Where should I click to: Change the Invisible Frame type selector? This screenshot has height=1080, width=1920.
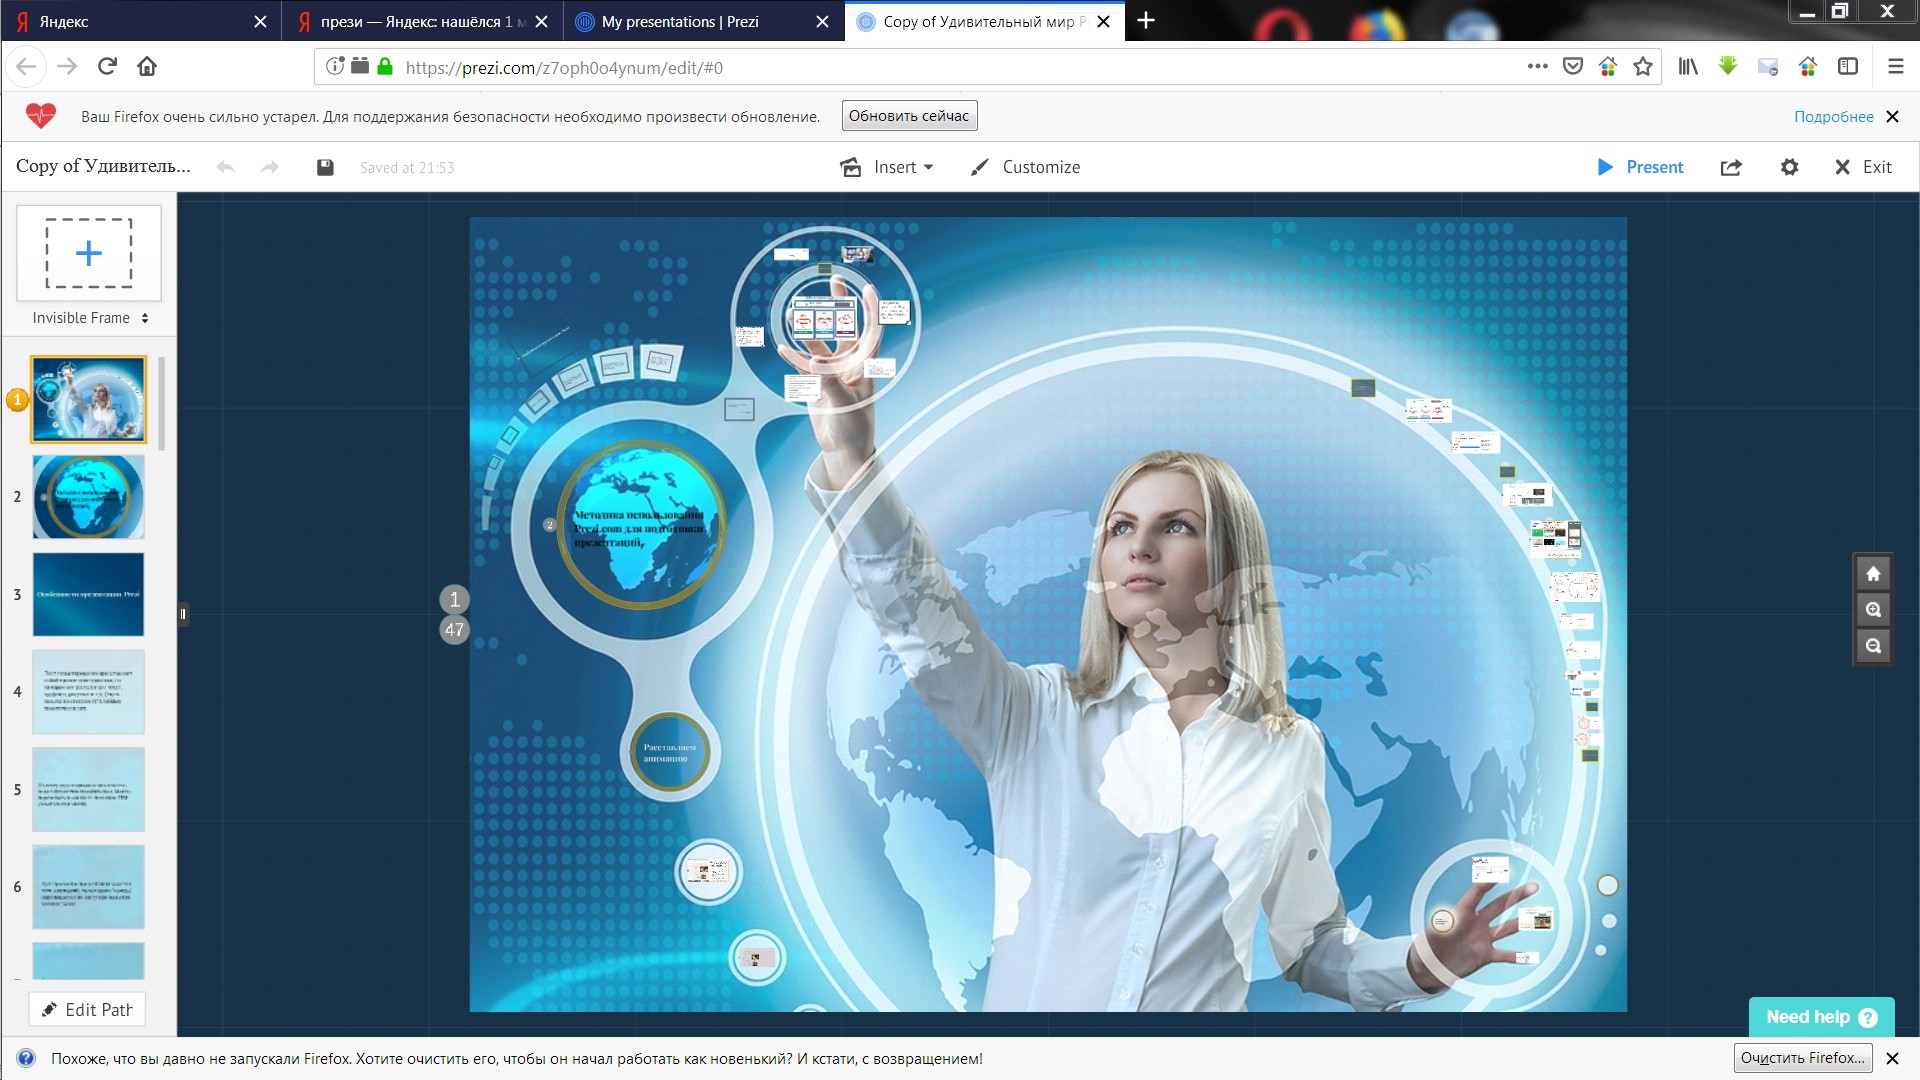[x=90, y=318]
